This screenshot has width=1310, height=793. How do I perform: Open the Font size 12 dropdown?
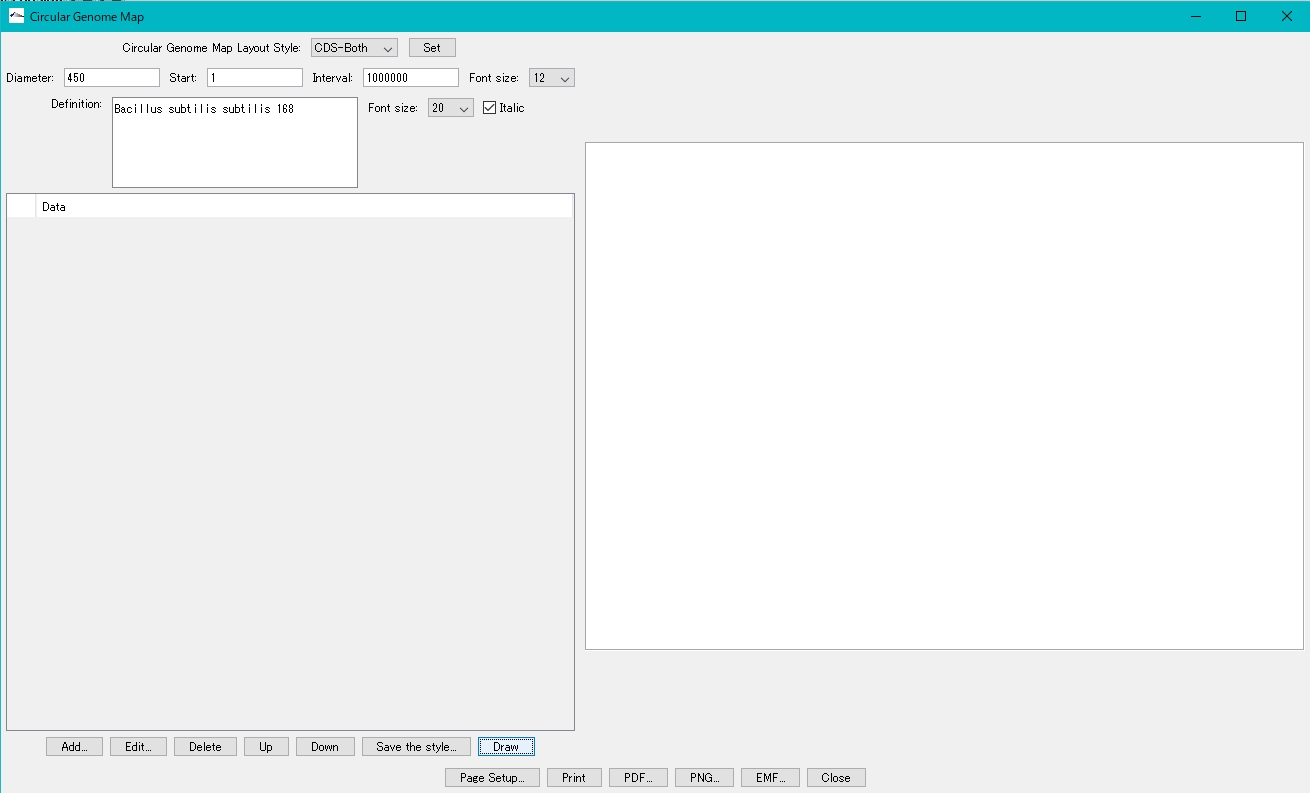[x=551, y=78]
